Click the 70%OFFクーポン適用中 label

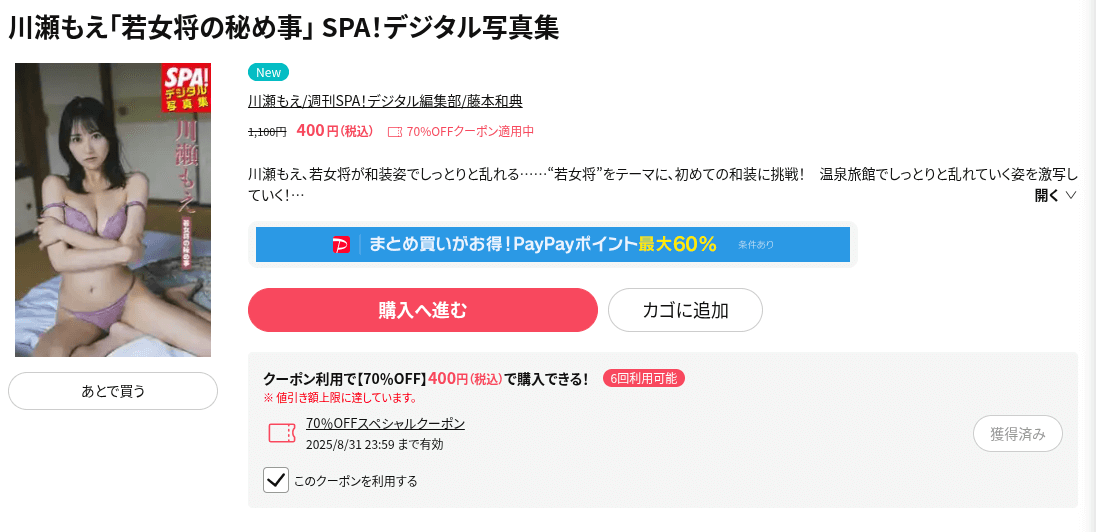(x=470, y=131)
